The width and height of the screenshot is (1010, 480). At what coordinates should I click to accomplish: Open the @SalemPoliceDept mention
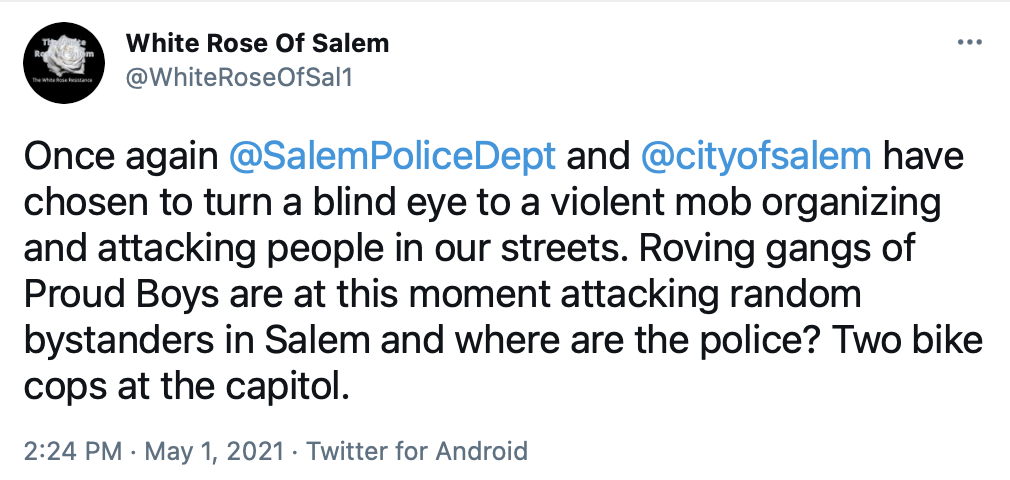(393, 158)
